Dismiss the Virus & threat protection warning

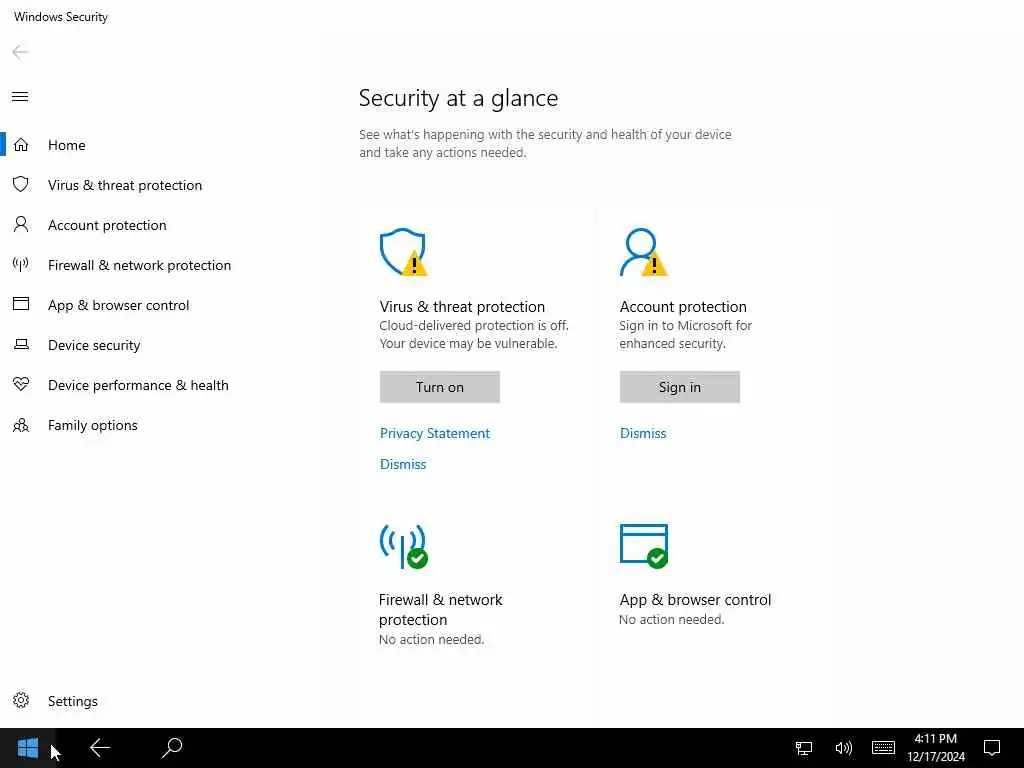tap(403, 464)
